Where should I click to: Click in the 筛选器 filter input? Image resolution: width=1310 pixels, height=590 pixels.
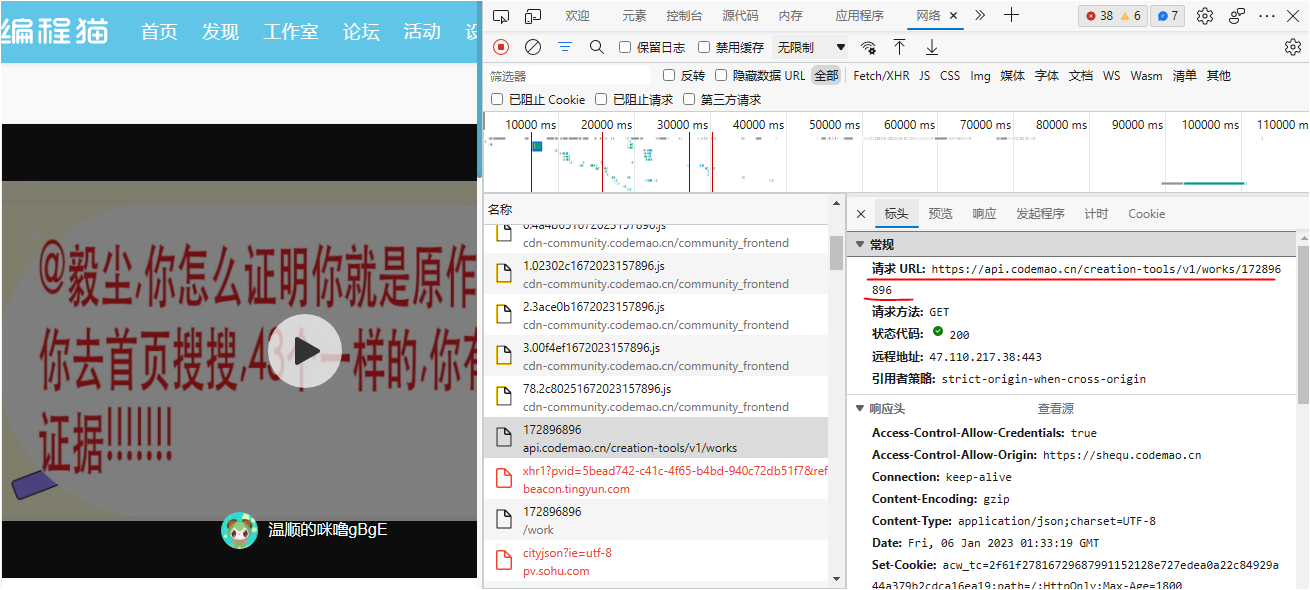tap(568, 76)
